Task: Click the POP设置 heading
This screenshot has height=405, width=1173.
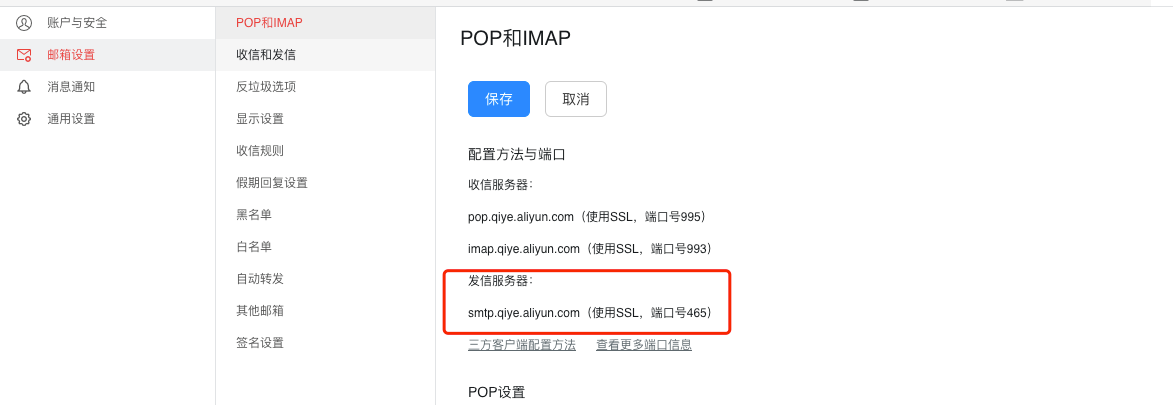Action: click(497, 392)
